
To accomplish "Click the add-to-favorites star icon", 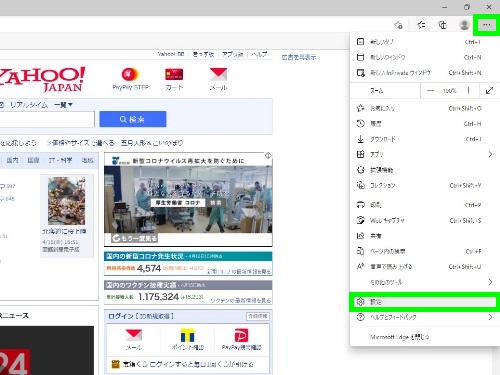I will [398, 25].
